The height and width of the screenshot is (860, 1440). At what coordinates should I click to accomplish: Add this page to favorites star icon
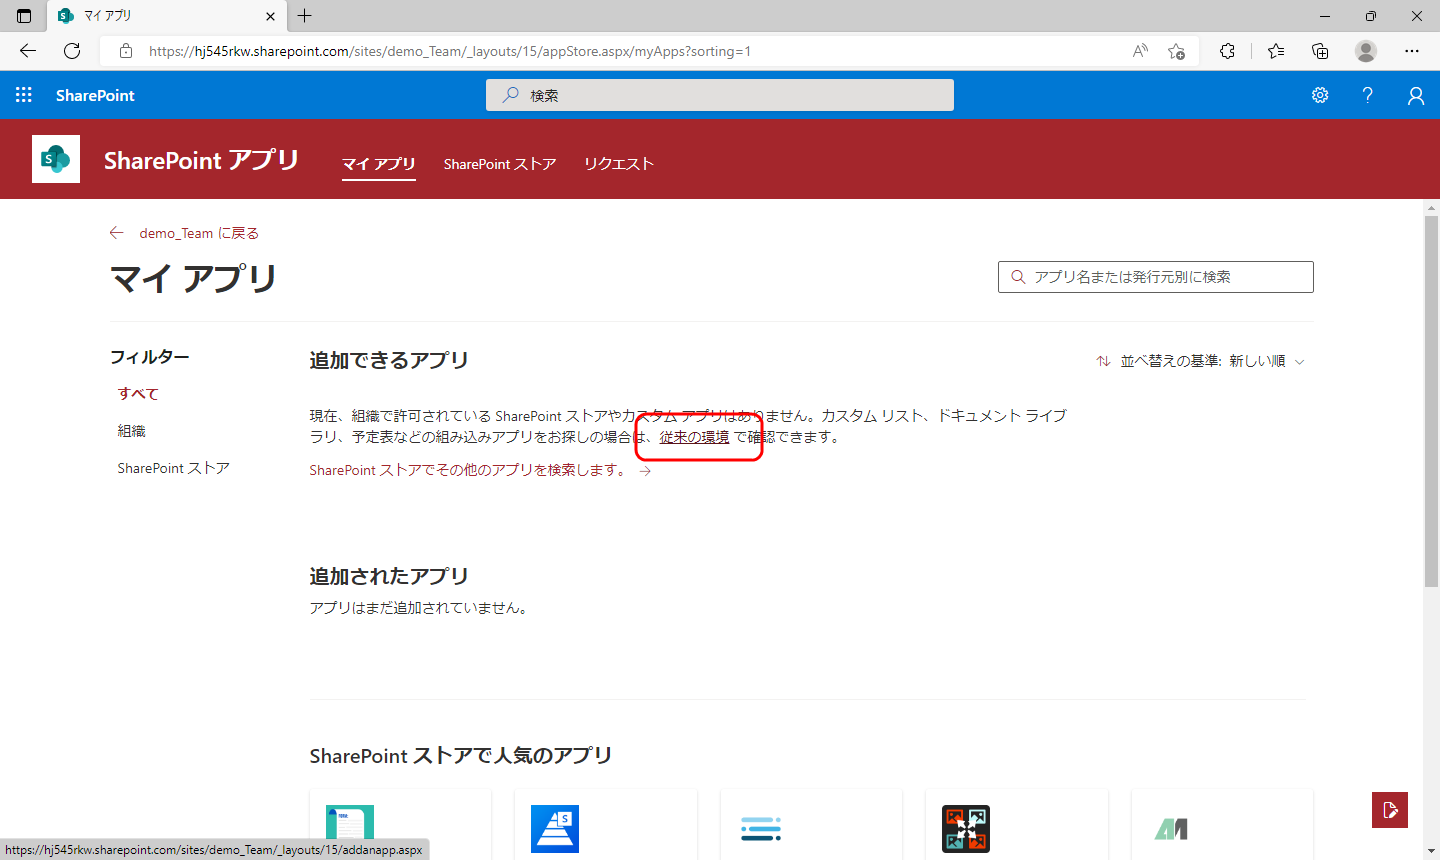pos(1176,51)
